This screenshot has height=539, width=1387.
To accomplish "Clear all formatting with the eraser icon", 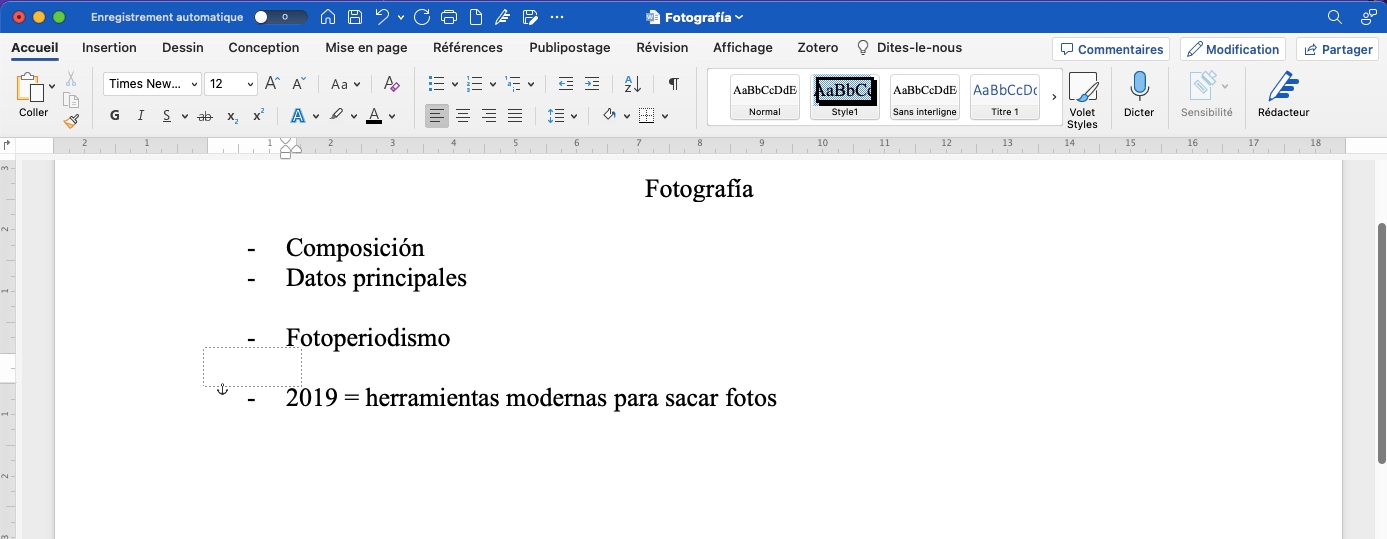I will [x=391, y=84].
